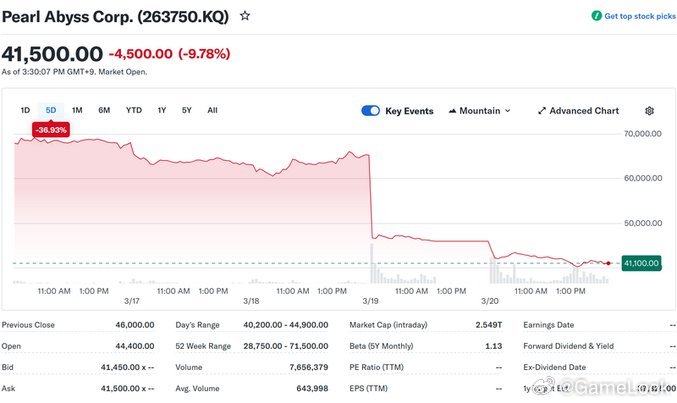Viewport: 677px width, 403px height.
Task: Click the Forward Dividend & Yield label
Action: pyautogui.click(x=568, y=346)
